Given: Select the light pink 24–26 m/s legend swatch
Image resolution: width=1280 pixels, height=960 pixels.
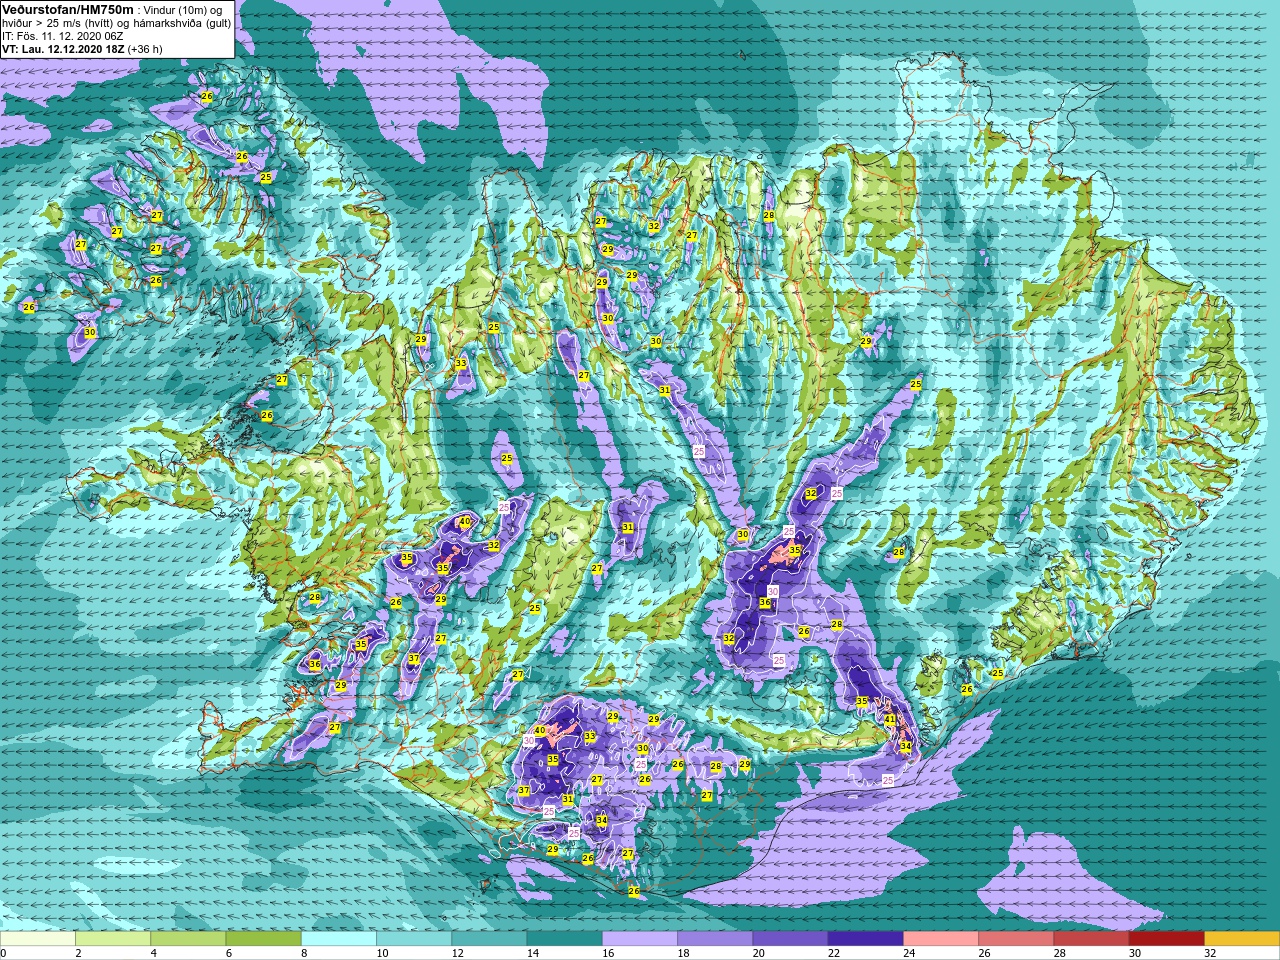Looking at the screenshot, I should (941, 939).
